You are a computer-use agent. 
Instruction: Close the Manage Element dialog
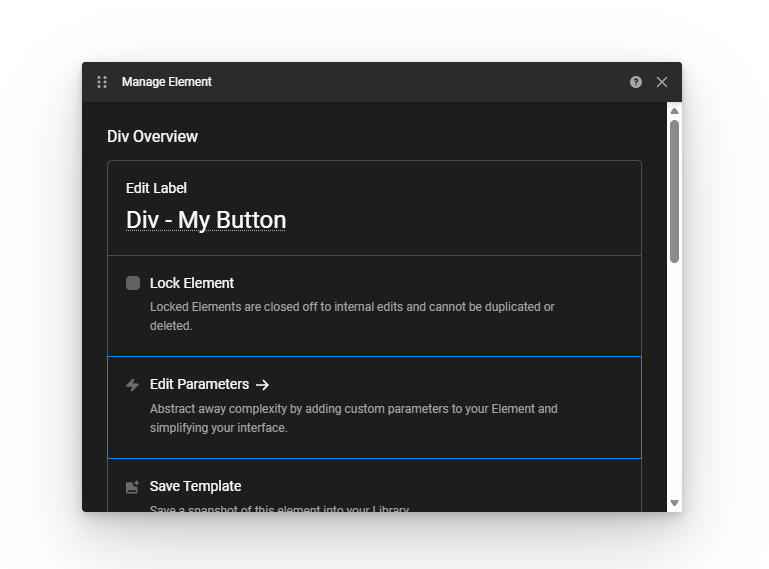click(x=662, y=82)
